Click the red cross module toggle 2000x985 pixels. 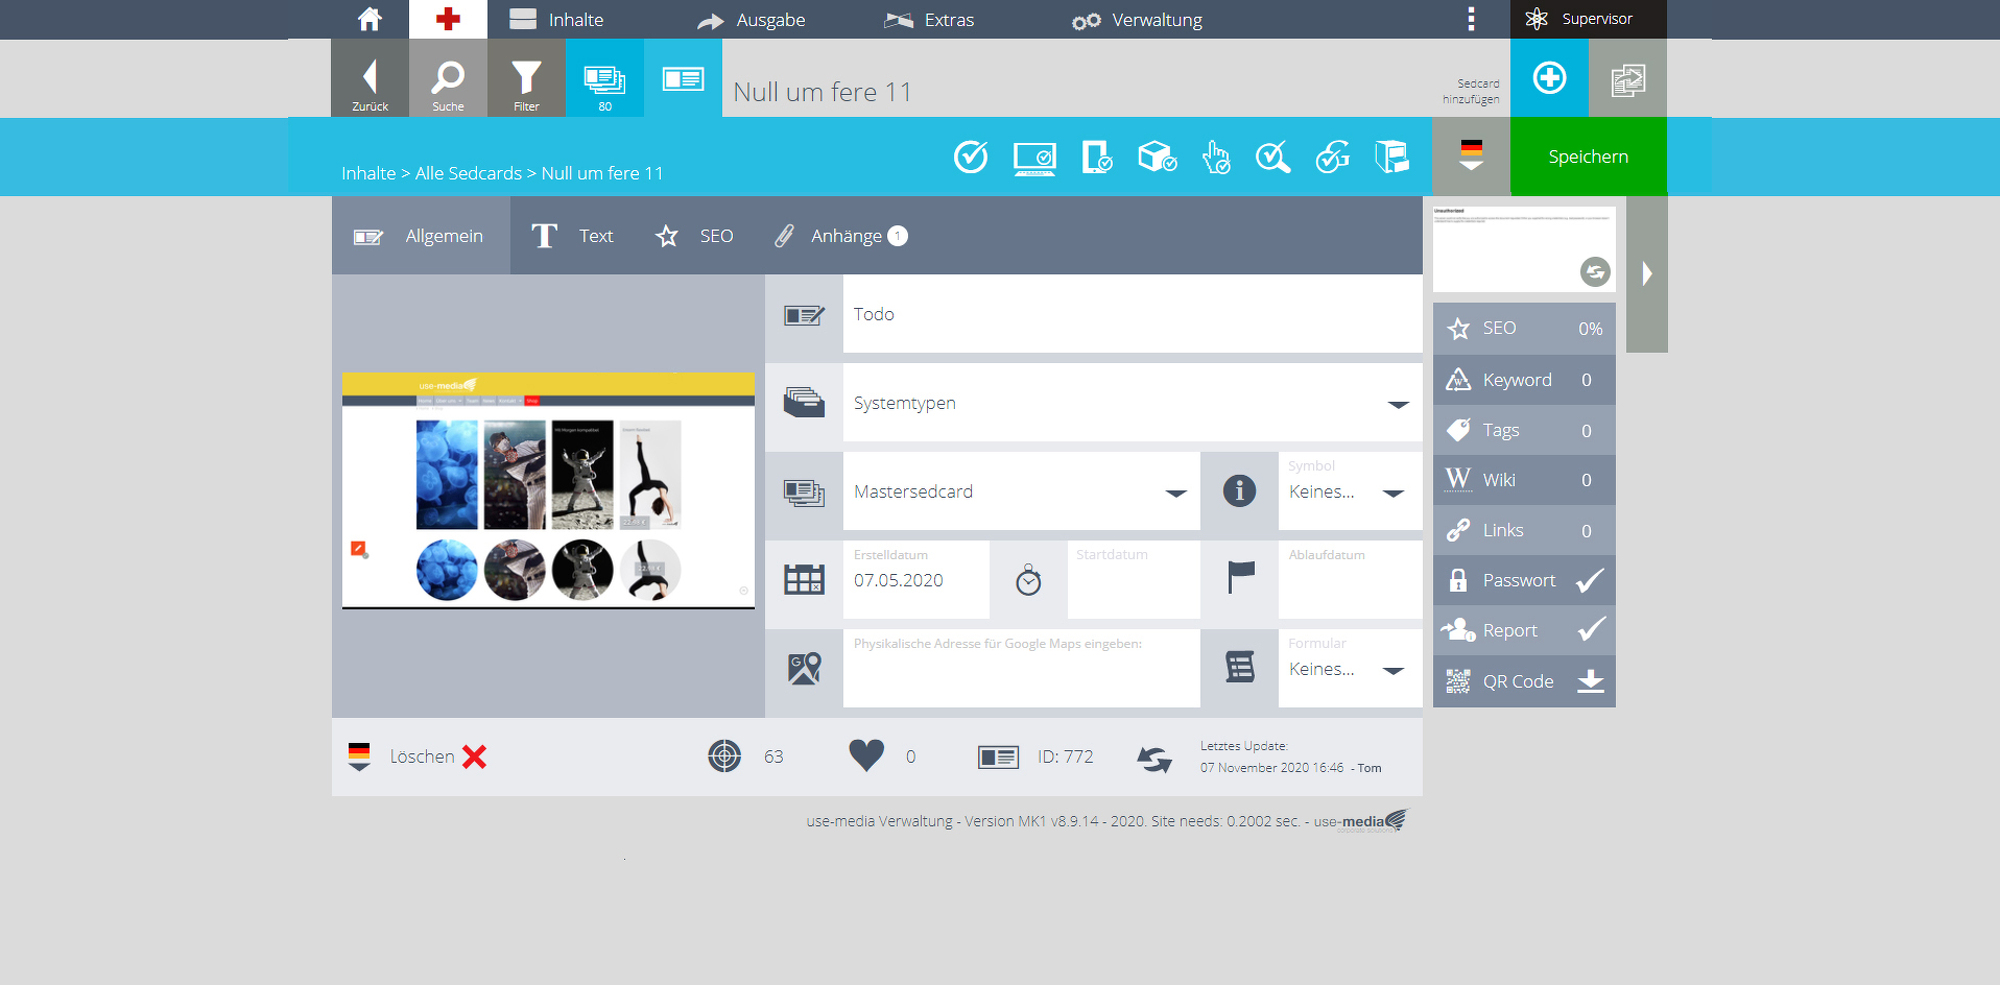click(x=448, y=19)
